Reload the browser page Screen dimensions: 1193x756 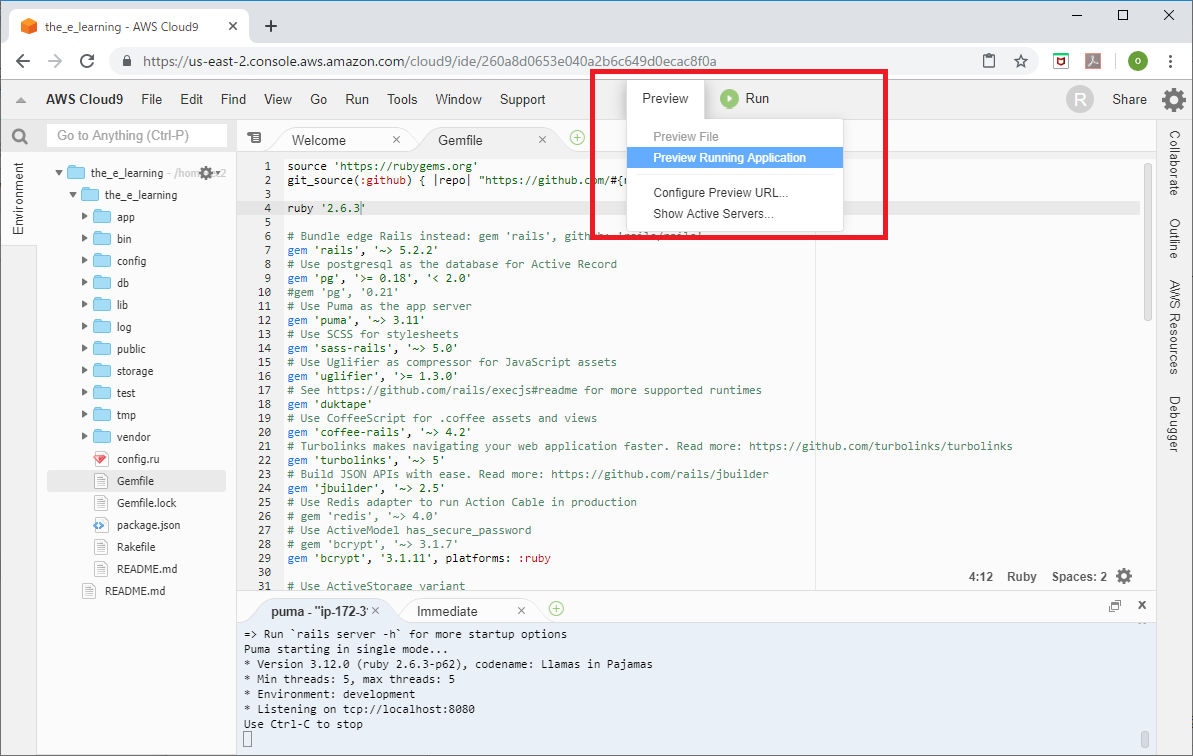pos(87,61)
